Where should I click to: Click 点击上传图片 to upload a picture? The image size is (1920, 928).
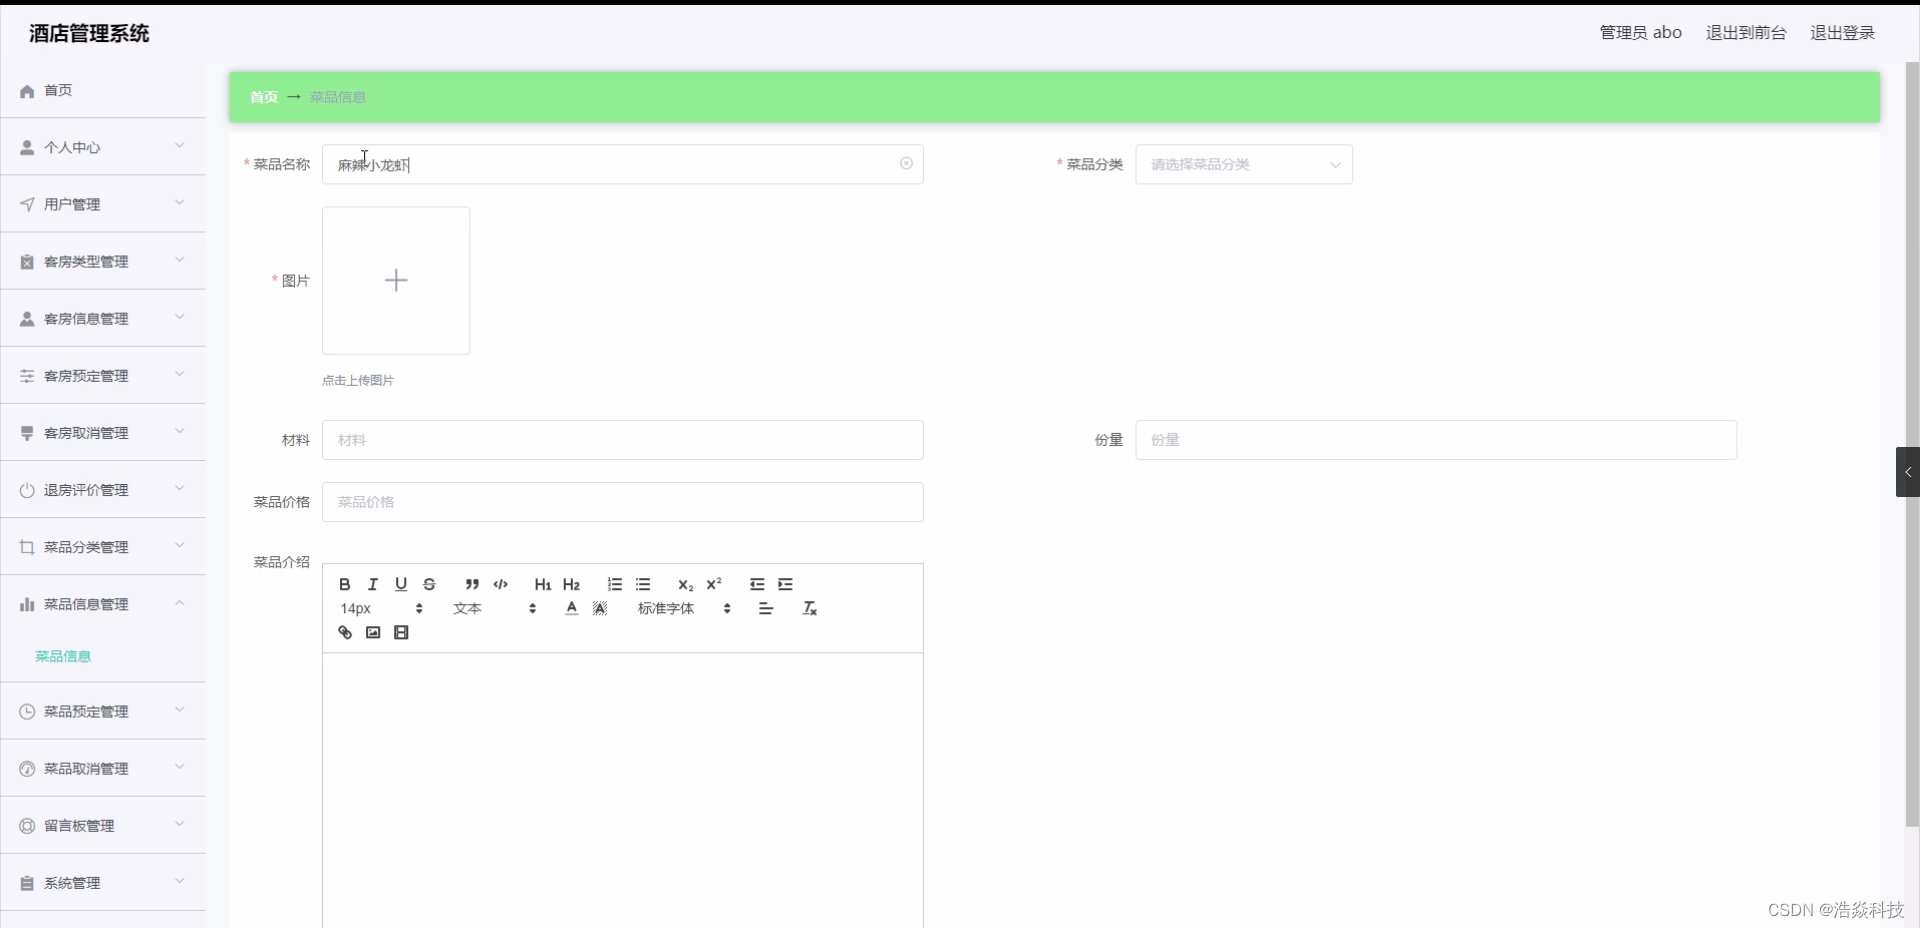tap(357, 380)
